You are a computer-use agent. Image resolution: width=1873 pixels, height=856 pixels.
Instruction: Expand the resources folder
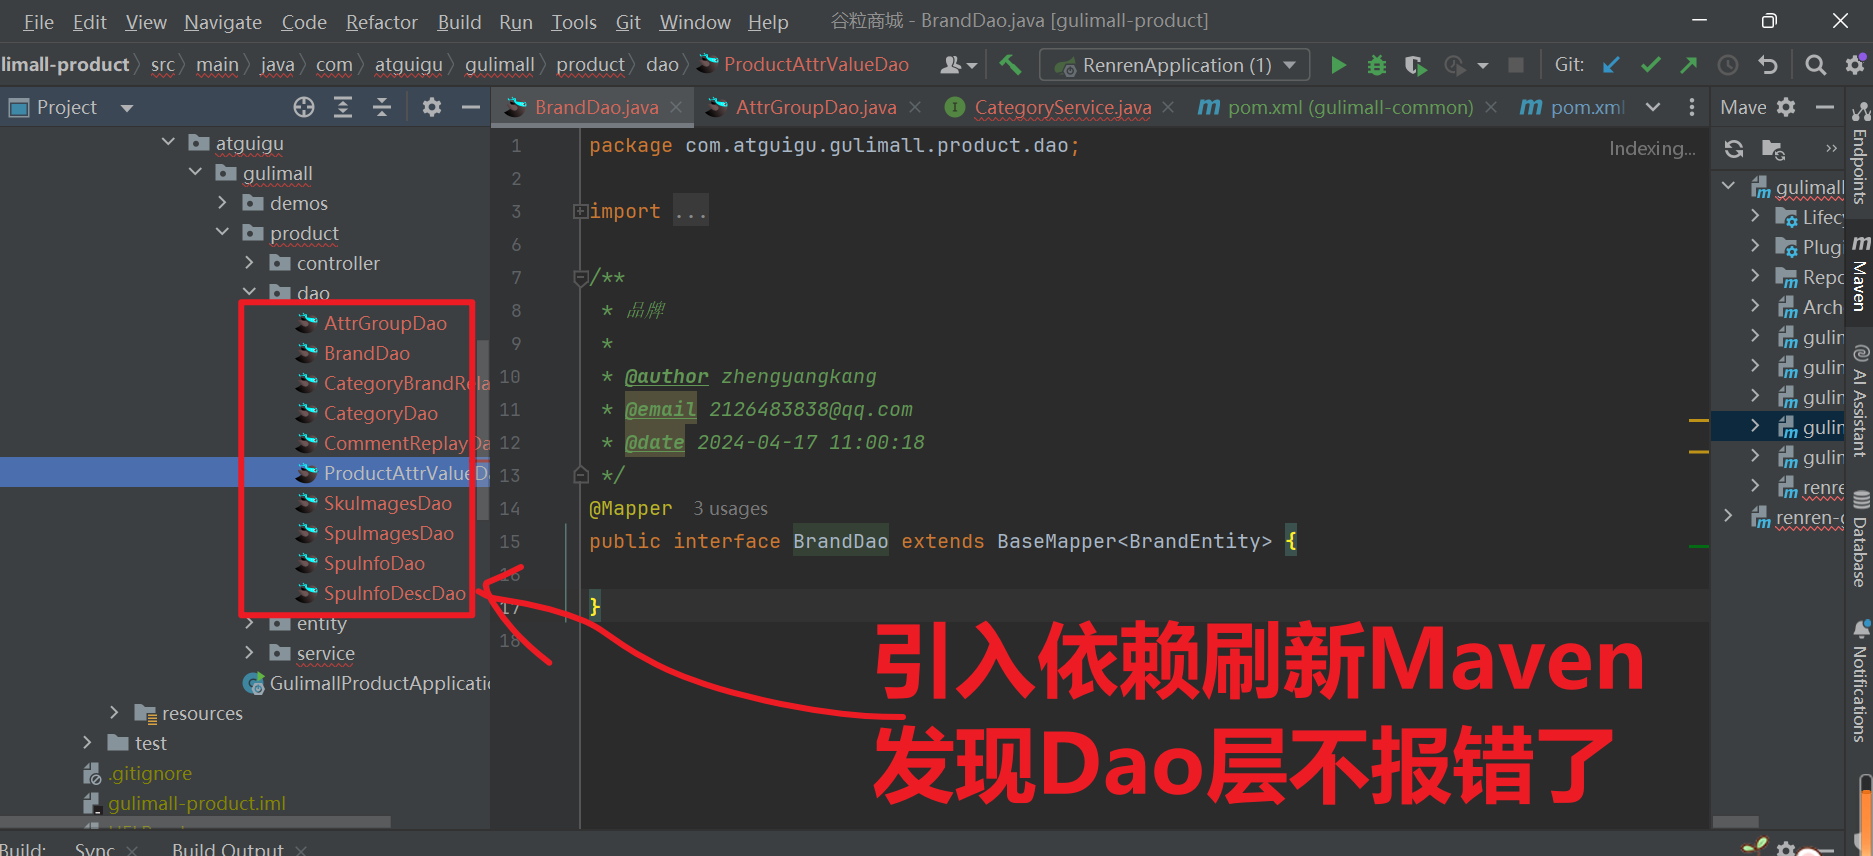click(114, 713)
